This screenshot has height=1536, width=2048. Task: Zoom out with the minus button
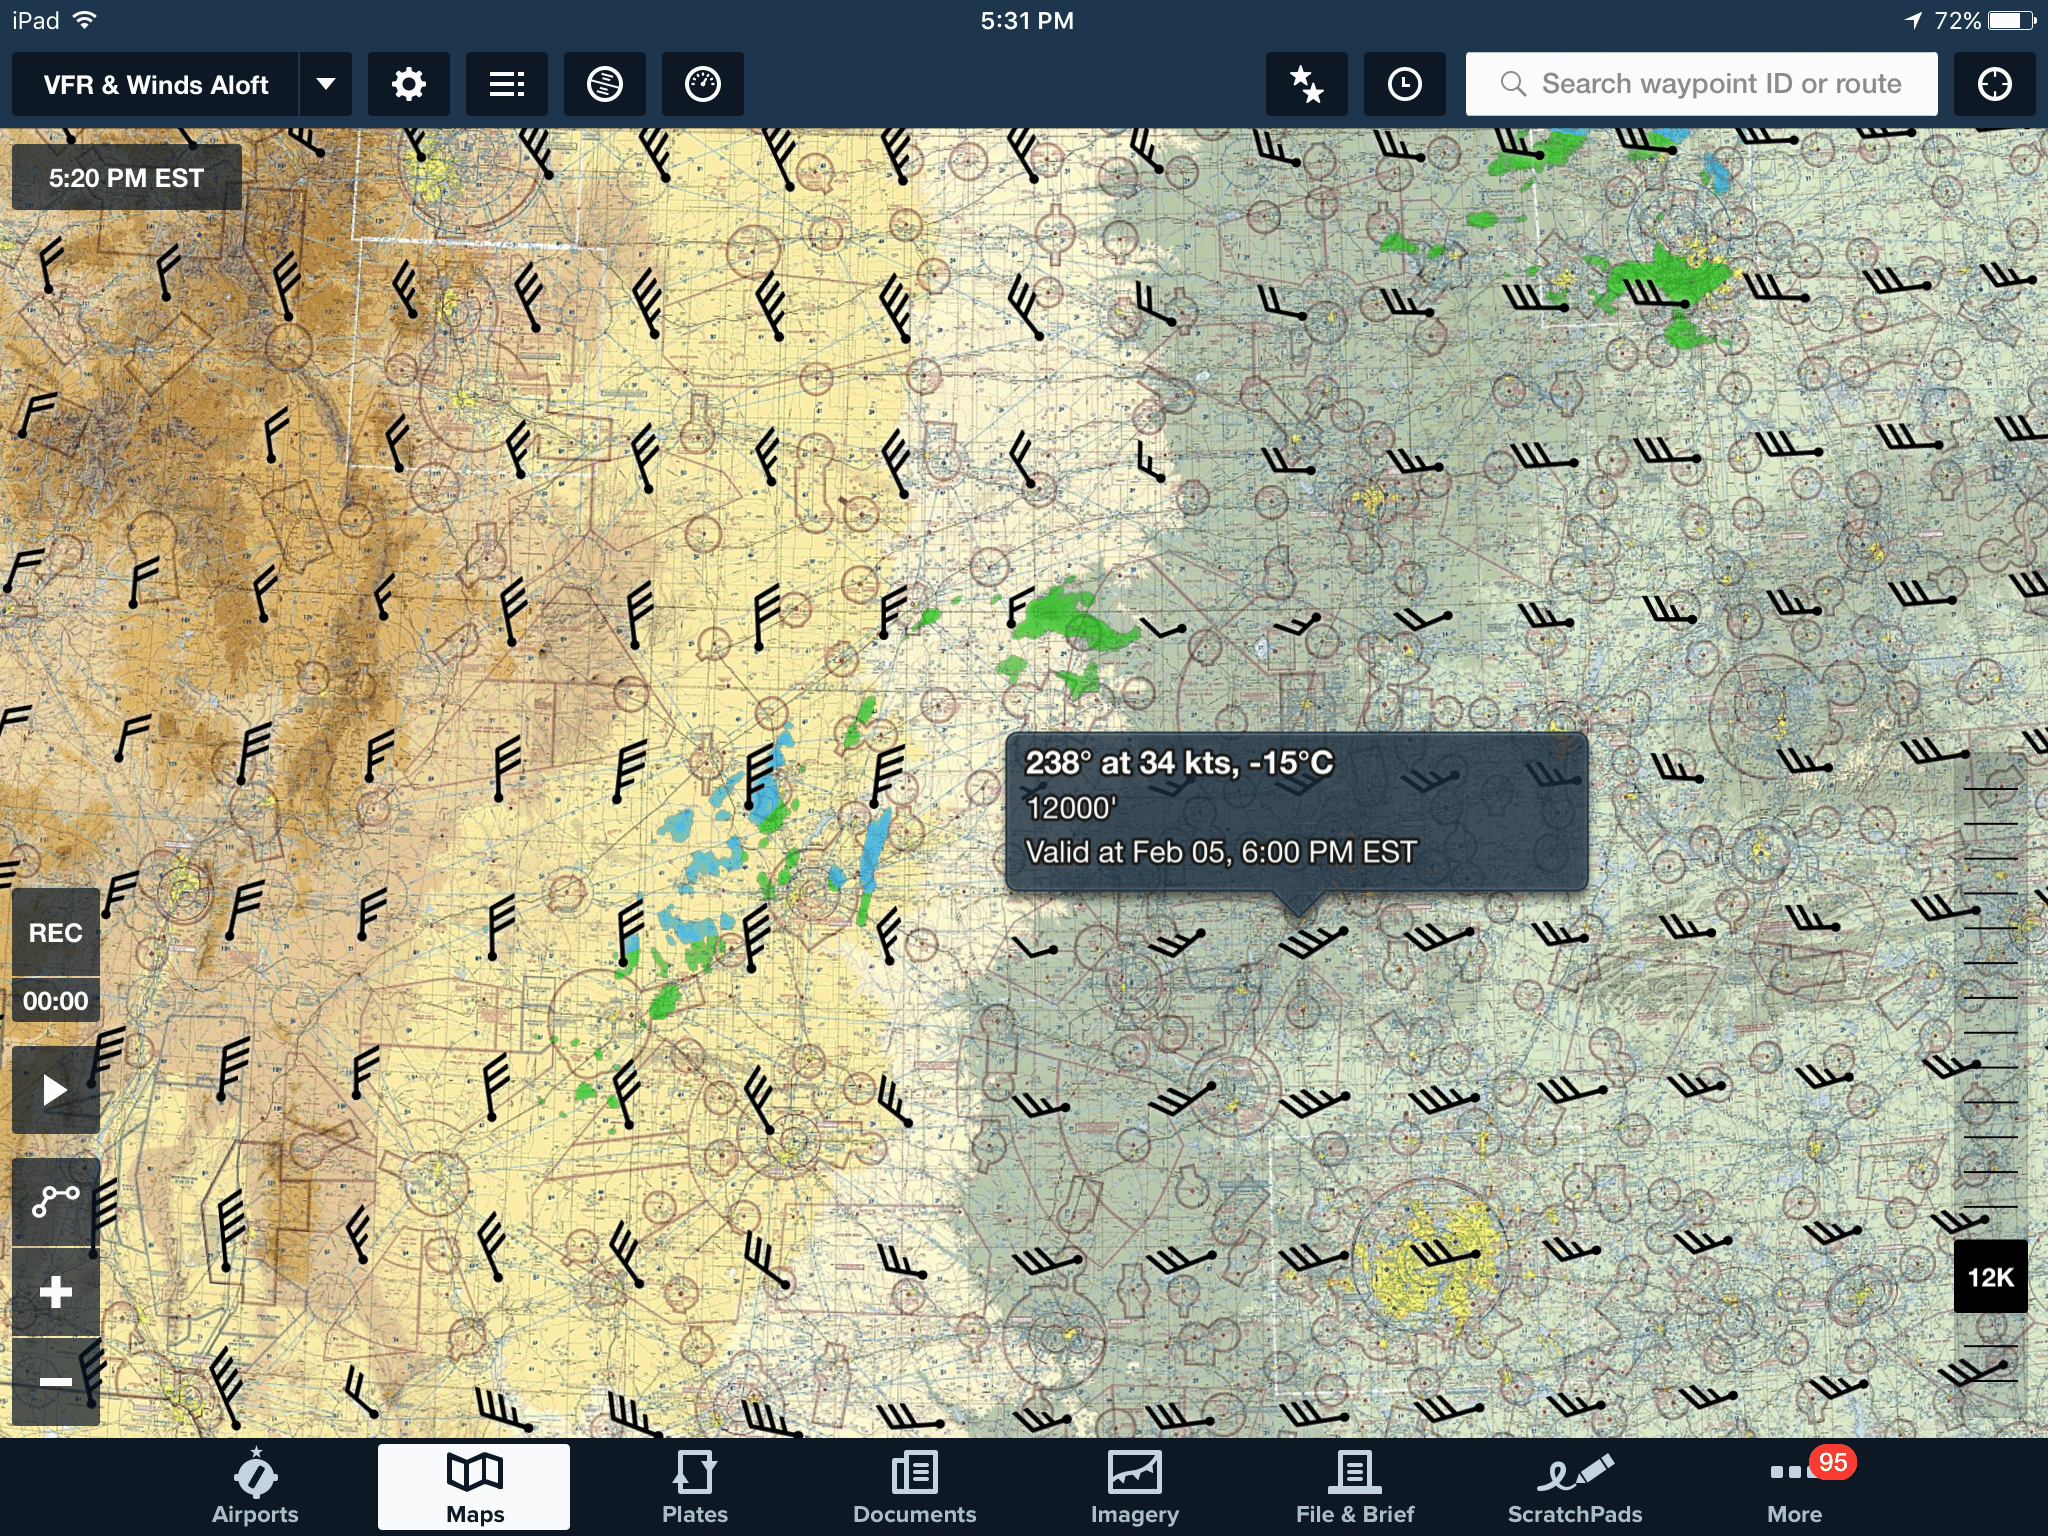click(56, 1382)
